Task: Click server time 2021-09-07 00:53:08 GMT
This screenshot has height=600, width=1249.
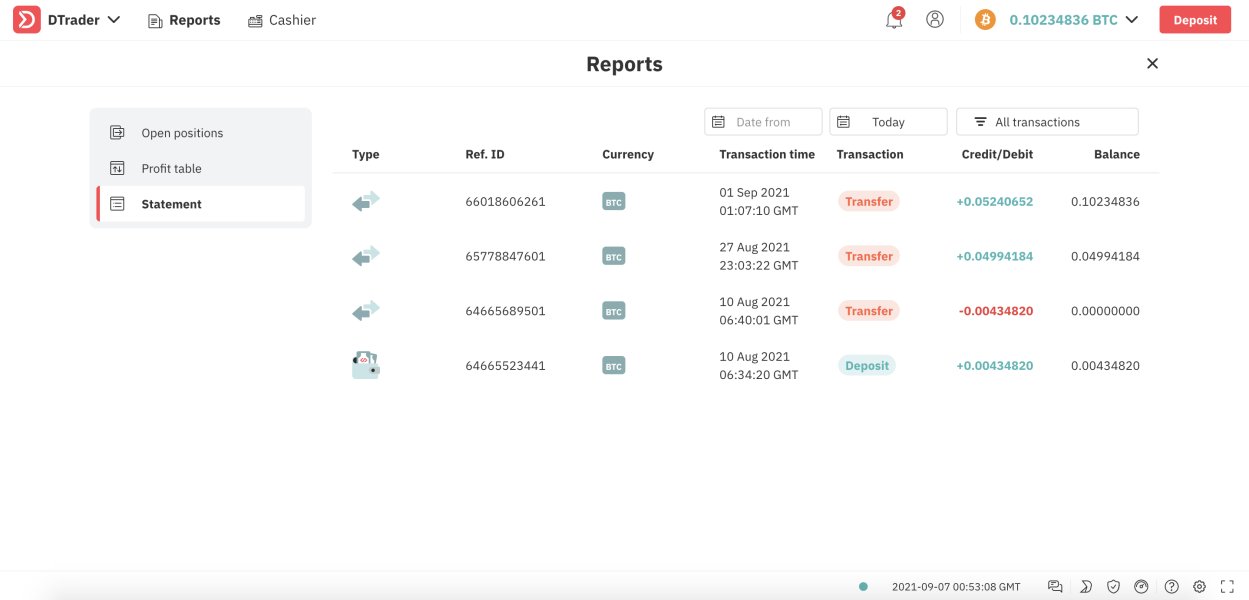Action: (x=956, y=587)
